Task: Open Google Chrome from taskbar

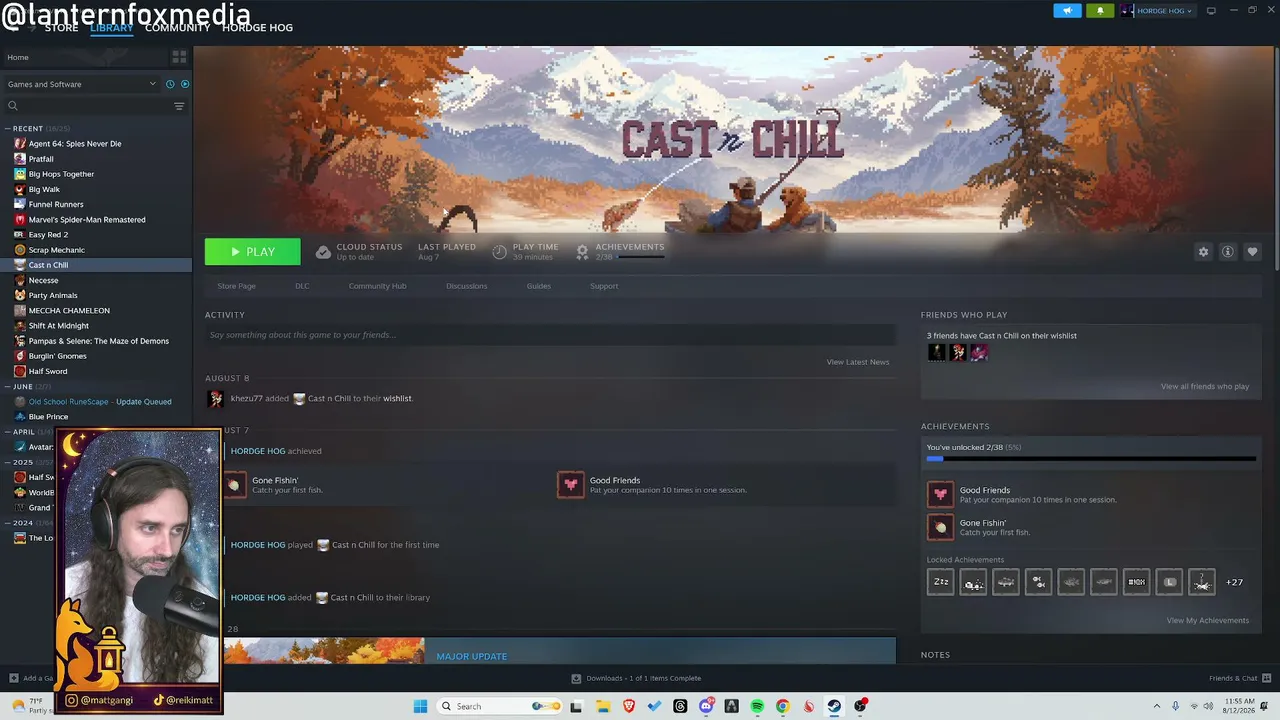Action: pos(783,707)
